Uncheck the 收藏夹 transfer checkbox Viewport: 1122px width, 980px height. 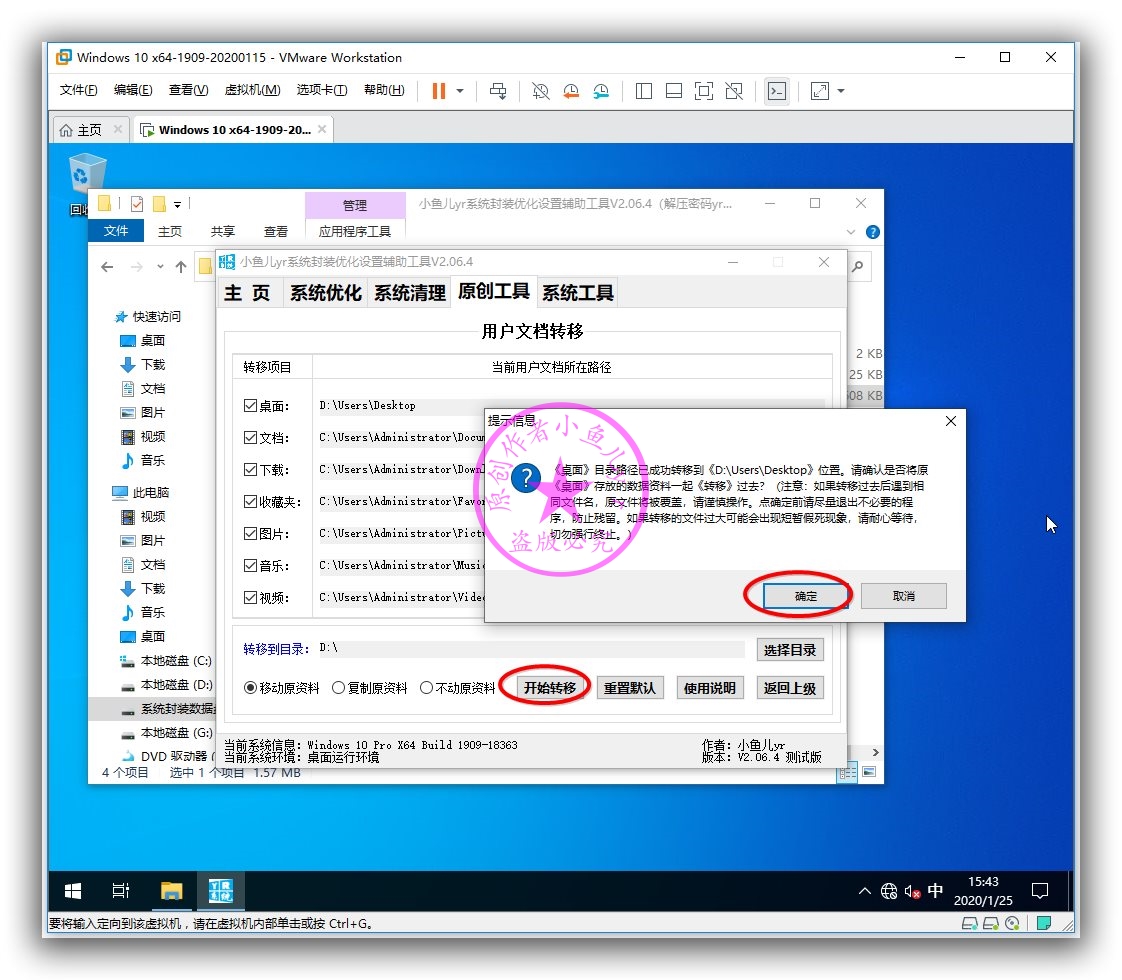click(x=250, y=501)
